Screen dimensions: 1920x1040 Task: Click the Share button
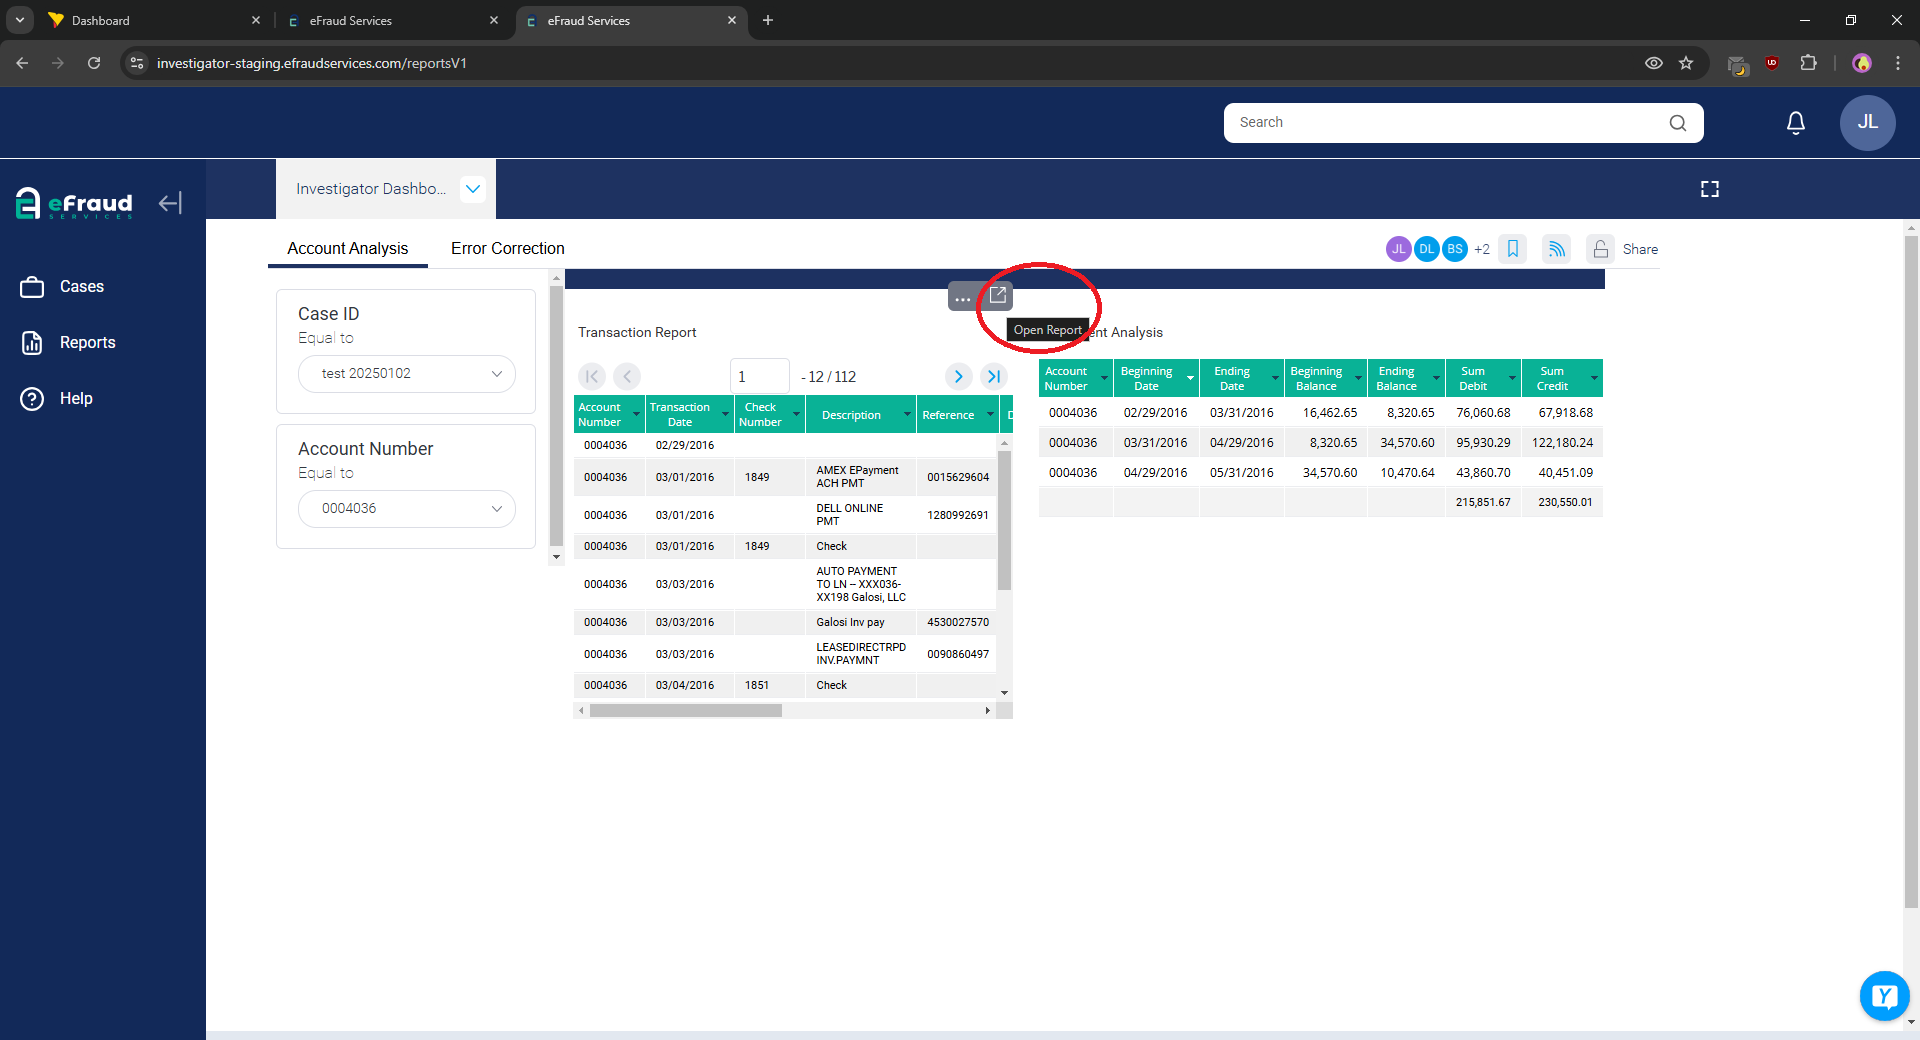(x=1640, y=249)
